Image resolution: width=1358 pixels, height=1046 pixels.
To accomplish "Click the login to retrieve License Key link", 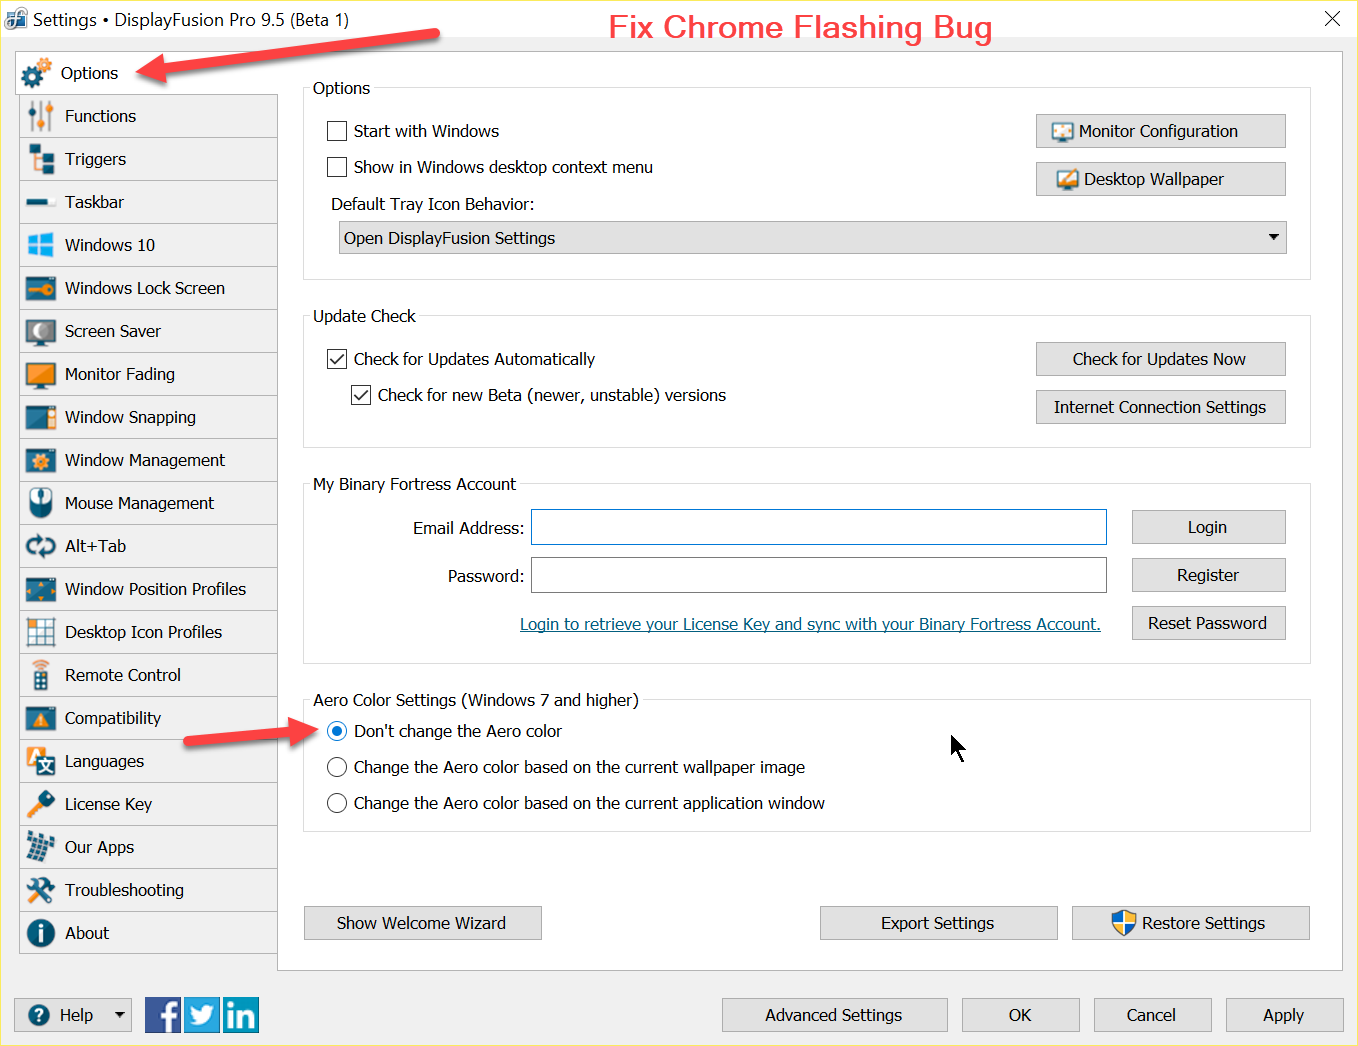I will click(810, 624).
